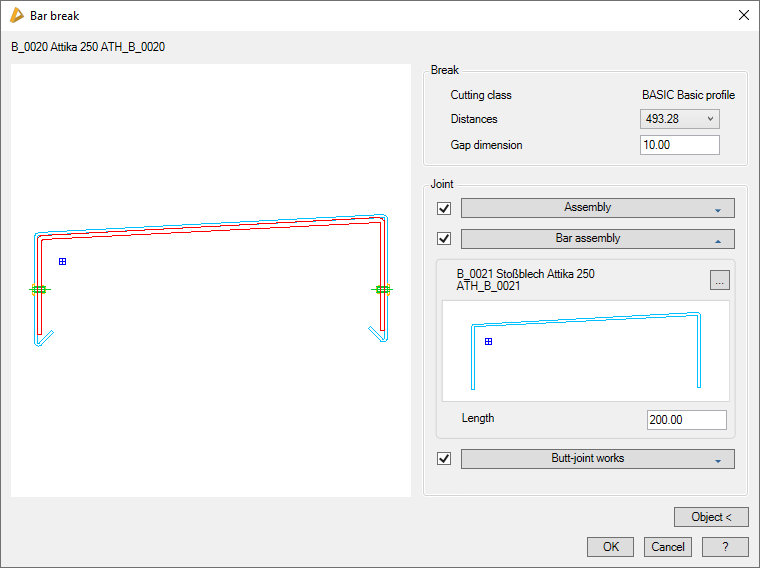Image resolution: width=760 pixels, height=568 pixels.
Task: Close the Bar break dialog
Action: point(742,15)
